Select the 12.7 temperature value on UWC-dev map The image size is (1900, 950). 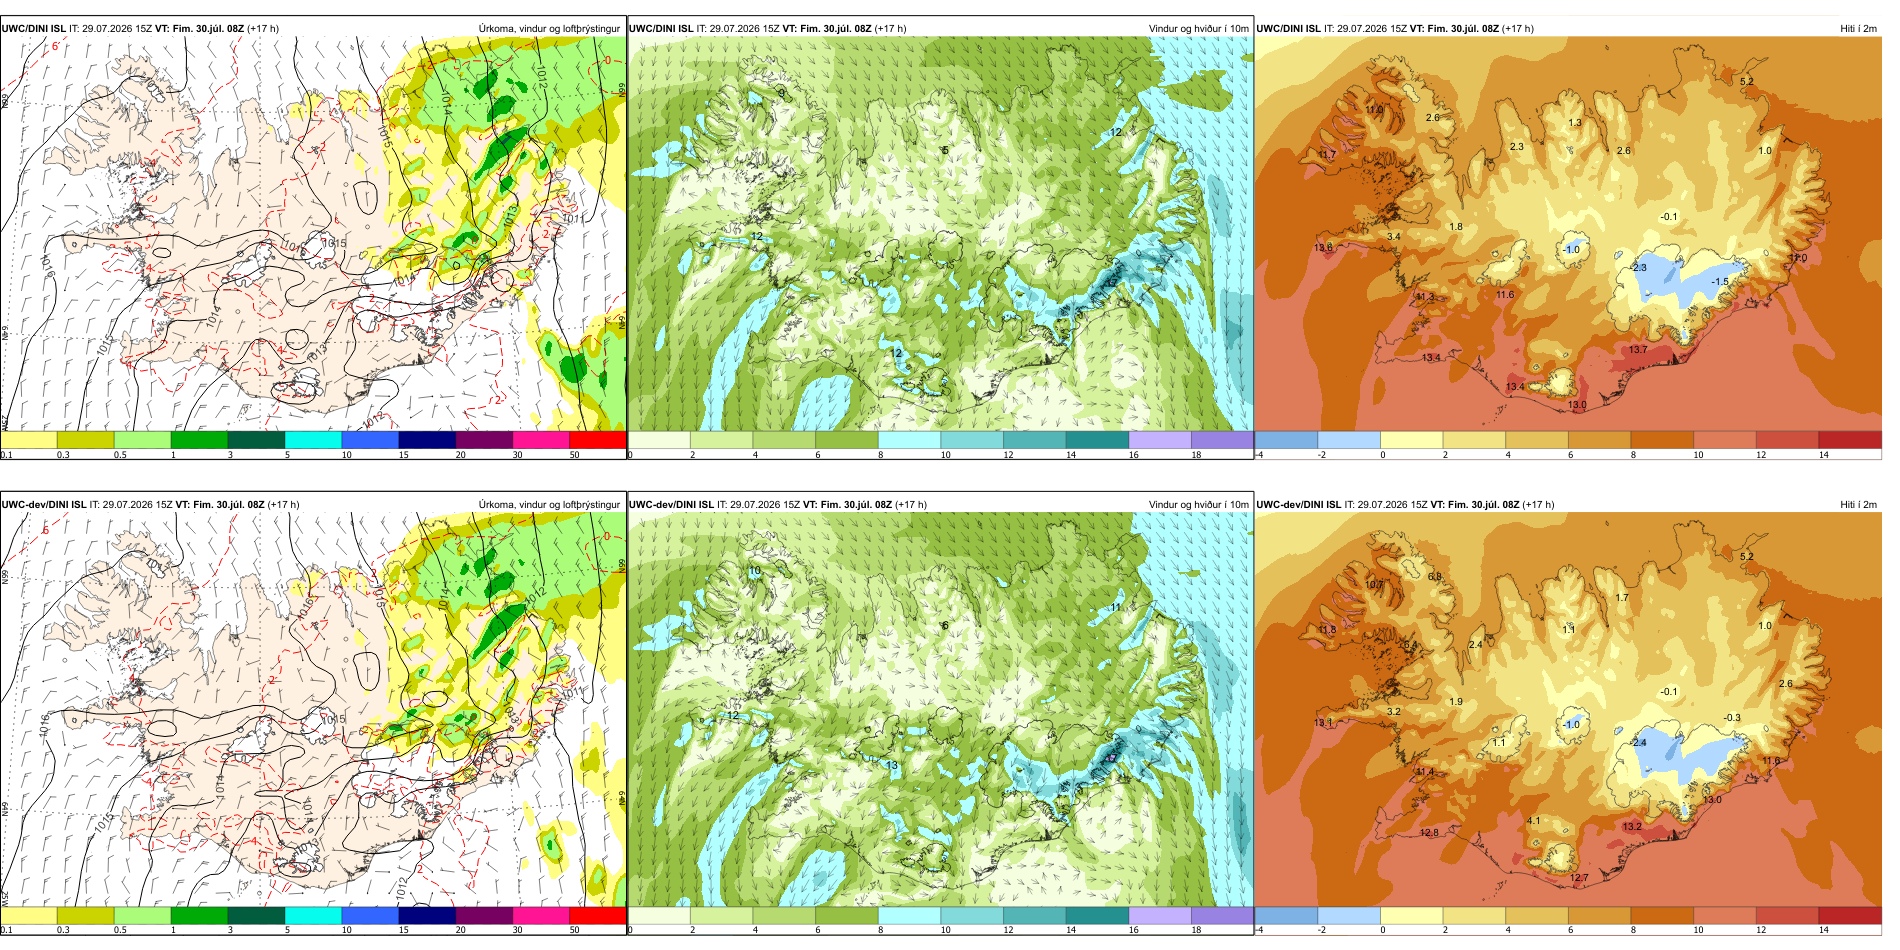[x=1579, y=878]
